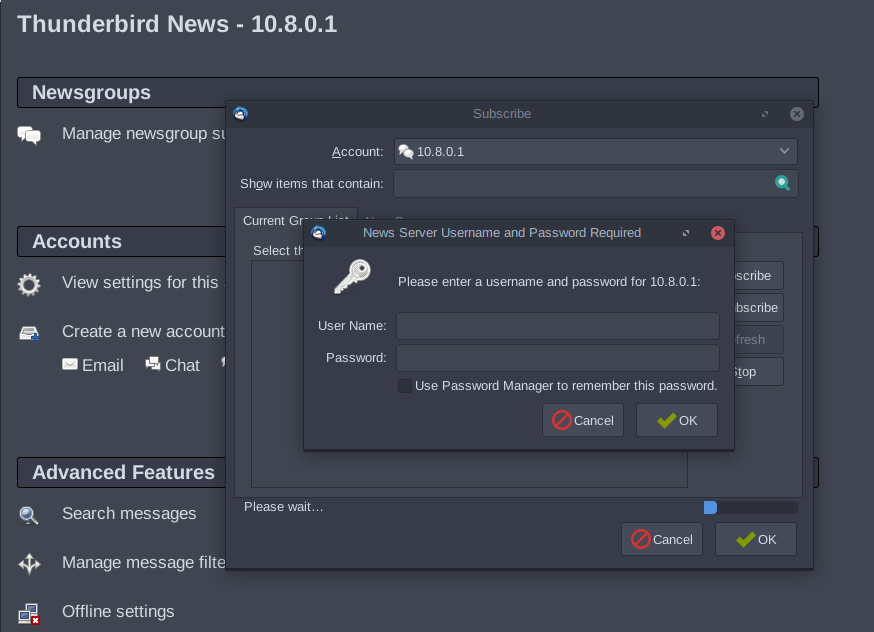The height and width of the screenshot is (632, 874).
Task: Restore the Subscribe window size
Action: pyautogui.click(x=765, y=114)
